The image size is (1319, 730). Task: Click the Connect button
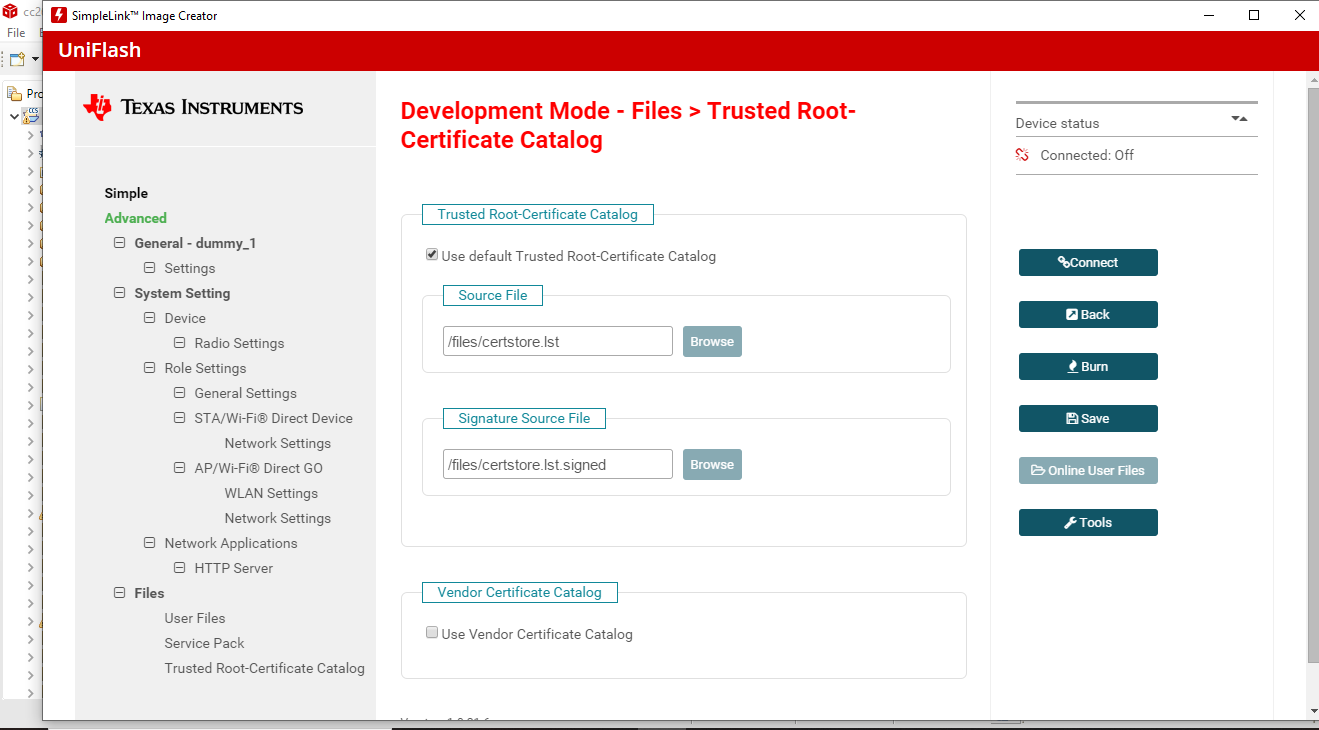click(x=1088, y=262)
